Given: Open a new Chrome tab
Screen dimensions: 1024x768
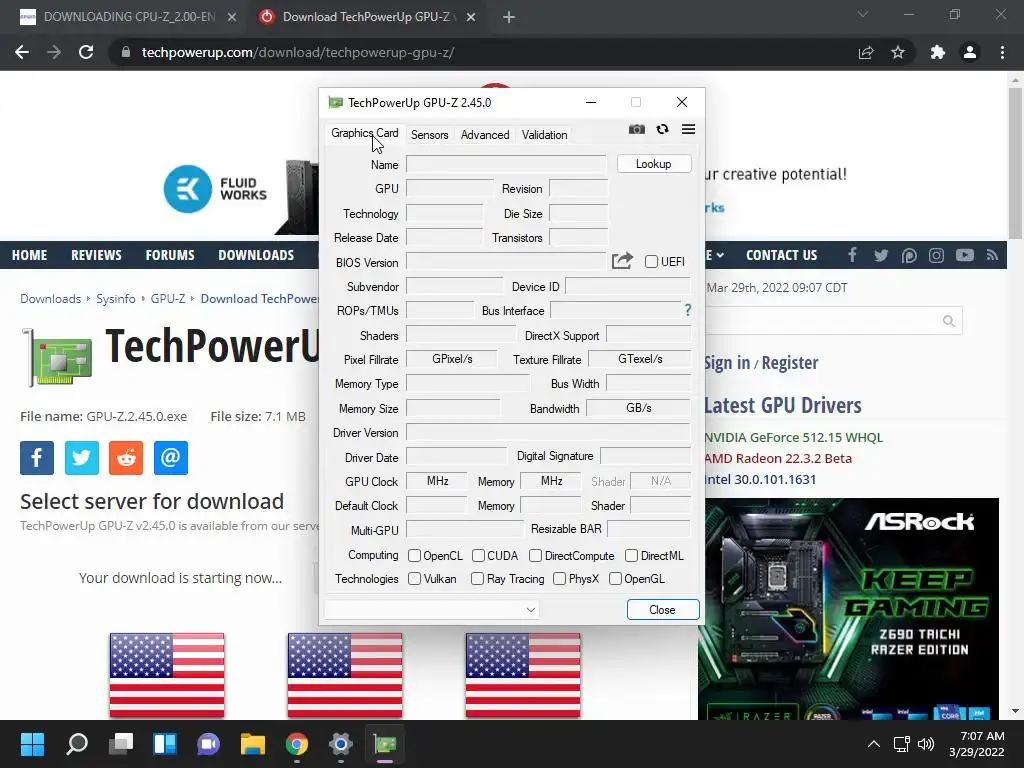Looking at the screenshot, I should (x=509, y=17).
